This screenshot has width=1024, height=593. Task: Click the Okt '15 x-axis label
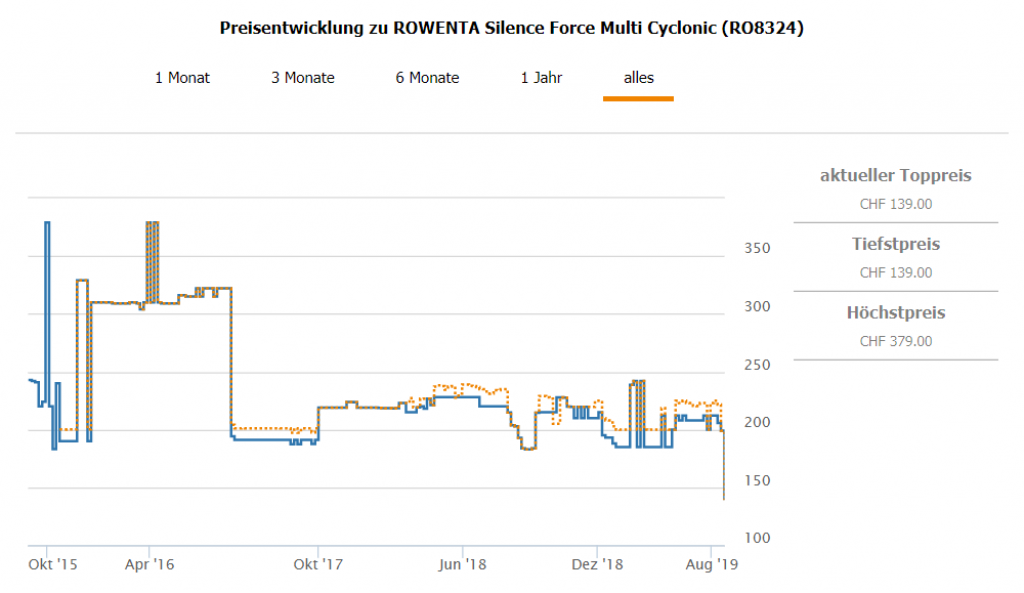pos(54,565)
